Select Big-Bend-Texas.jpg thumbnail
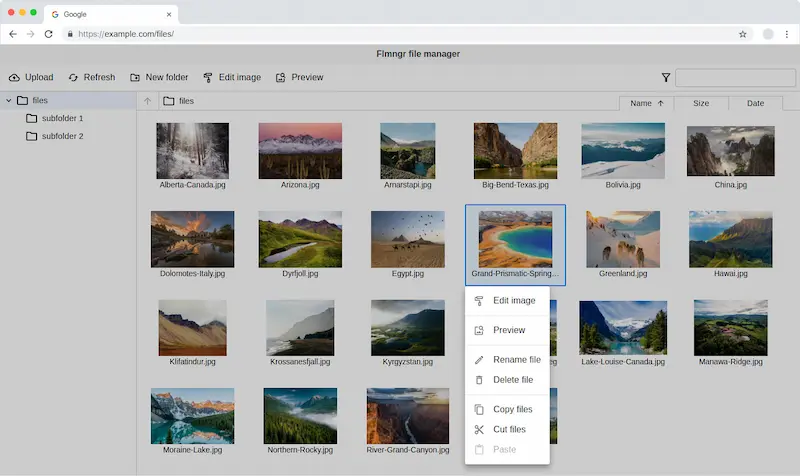This screenshot has height=476, width=800. point(515,151)
